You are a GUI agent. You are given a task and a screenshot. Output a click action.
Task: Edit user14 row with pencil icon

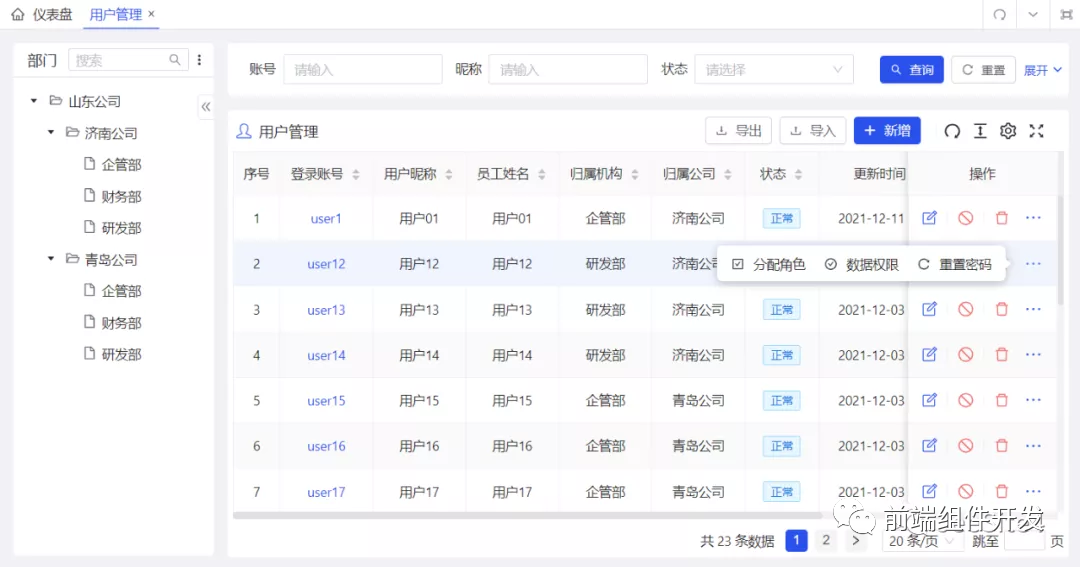[x=929, y=355]
